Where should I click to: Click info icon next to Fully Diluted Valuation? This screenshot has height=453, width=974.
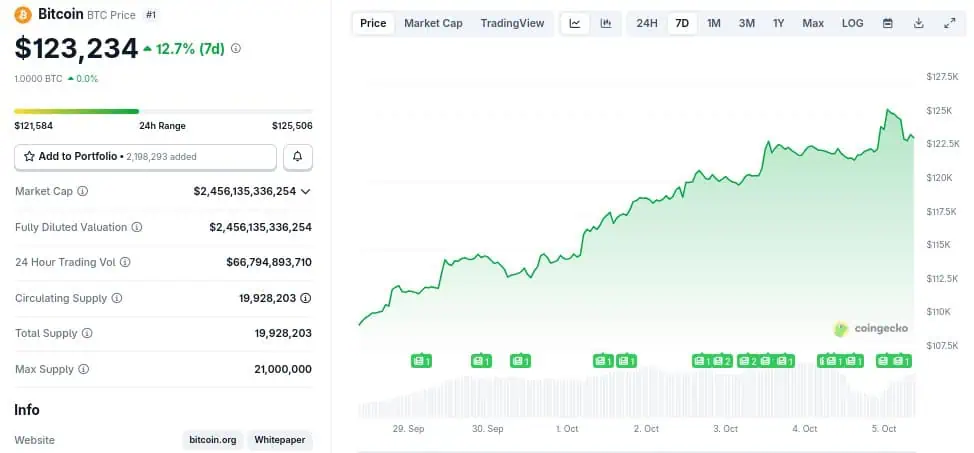137,227
